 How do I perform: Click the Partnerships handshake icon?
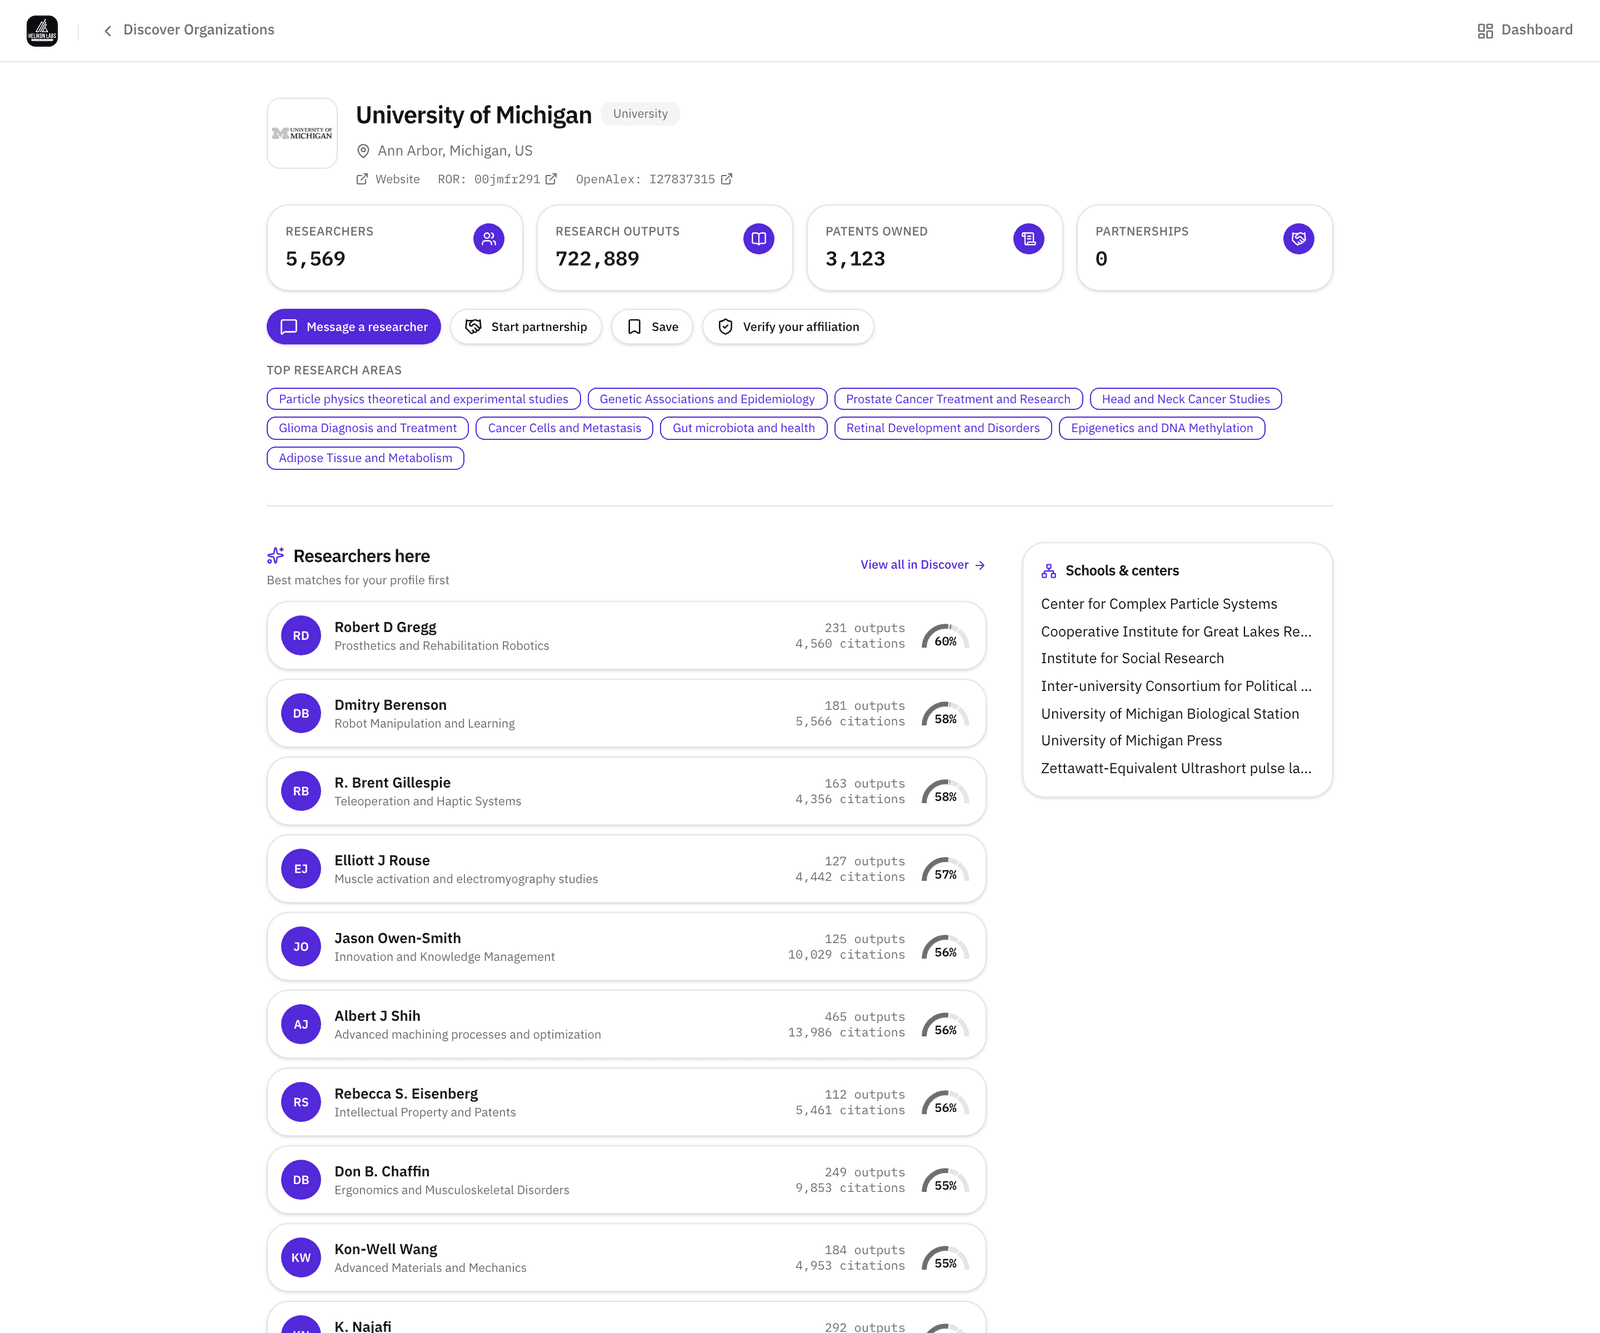1299,239
